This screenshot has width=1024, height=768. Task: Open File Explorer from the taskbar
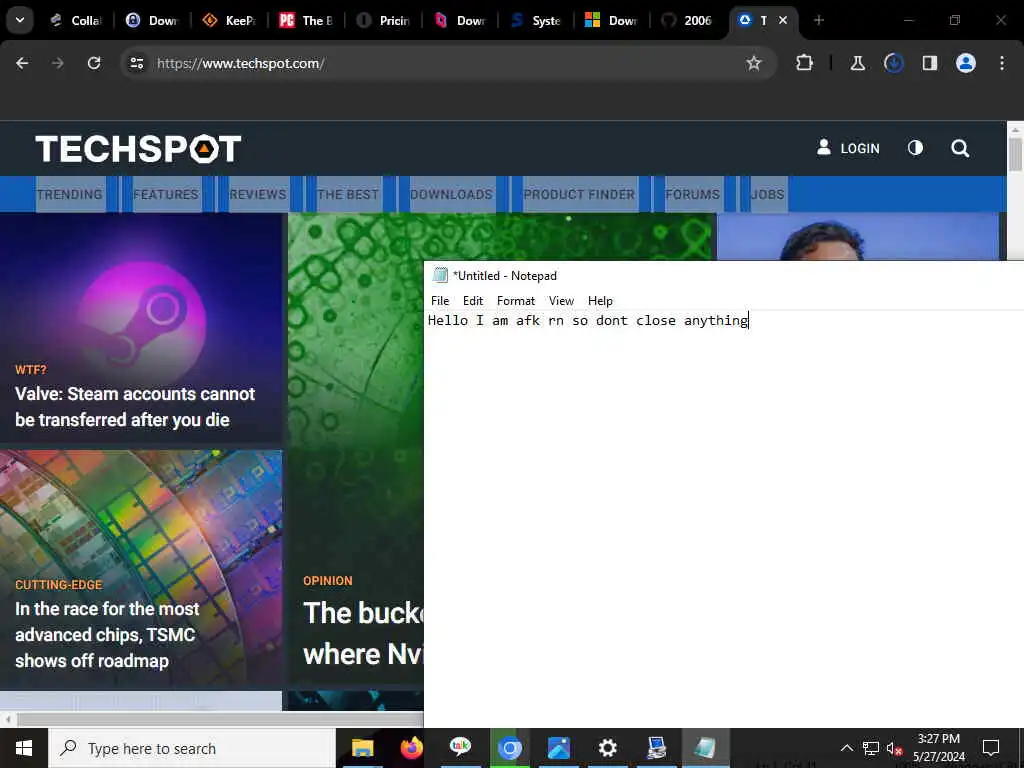coord(362,748)
